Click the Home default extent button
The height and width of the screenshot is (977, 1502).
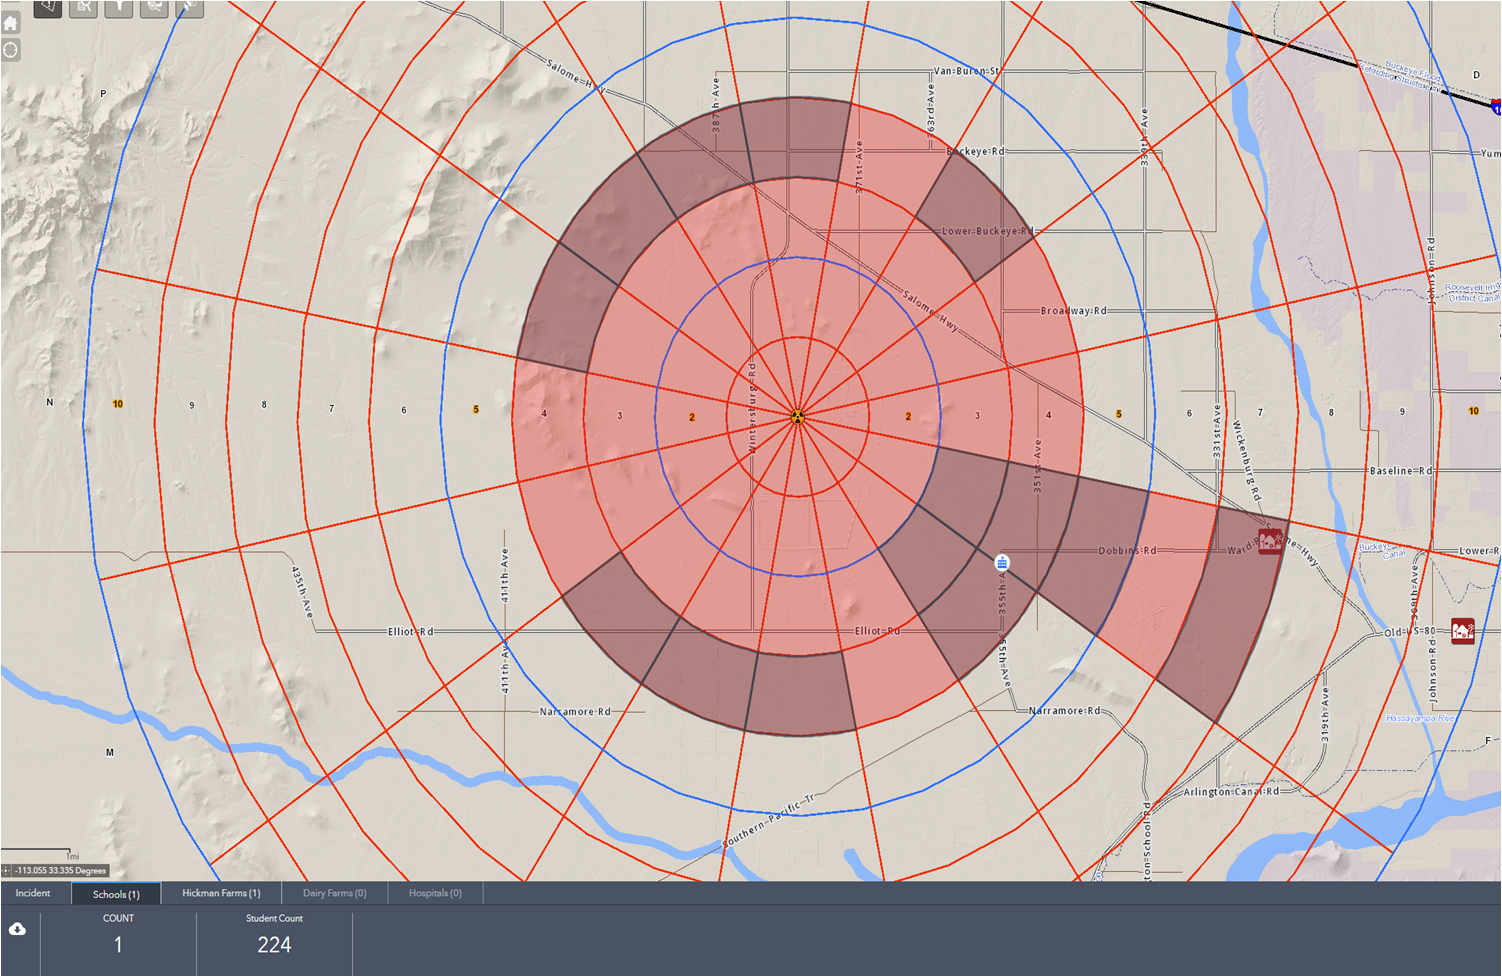[11, 24]
